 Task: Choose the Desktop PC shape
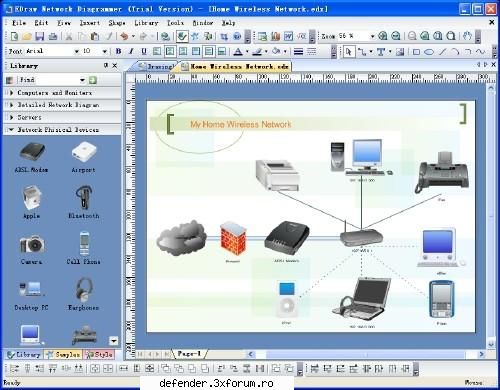click(31, 295)
